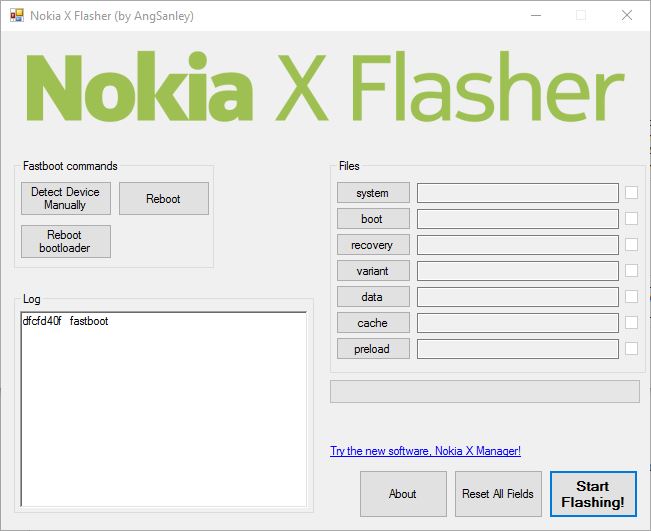Viewport: 651px width, 531px height.
Task: Click the 'dfcfd40f fastboot' log entry
Action: click(x=66, y=321)
